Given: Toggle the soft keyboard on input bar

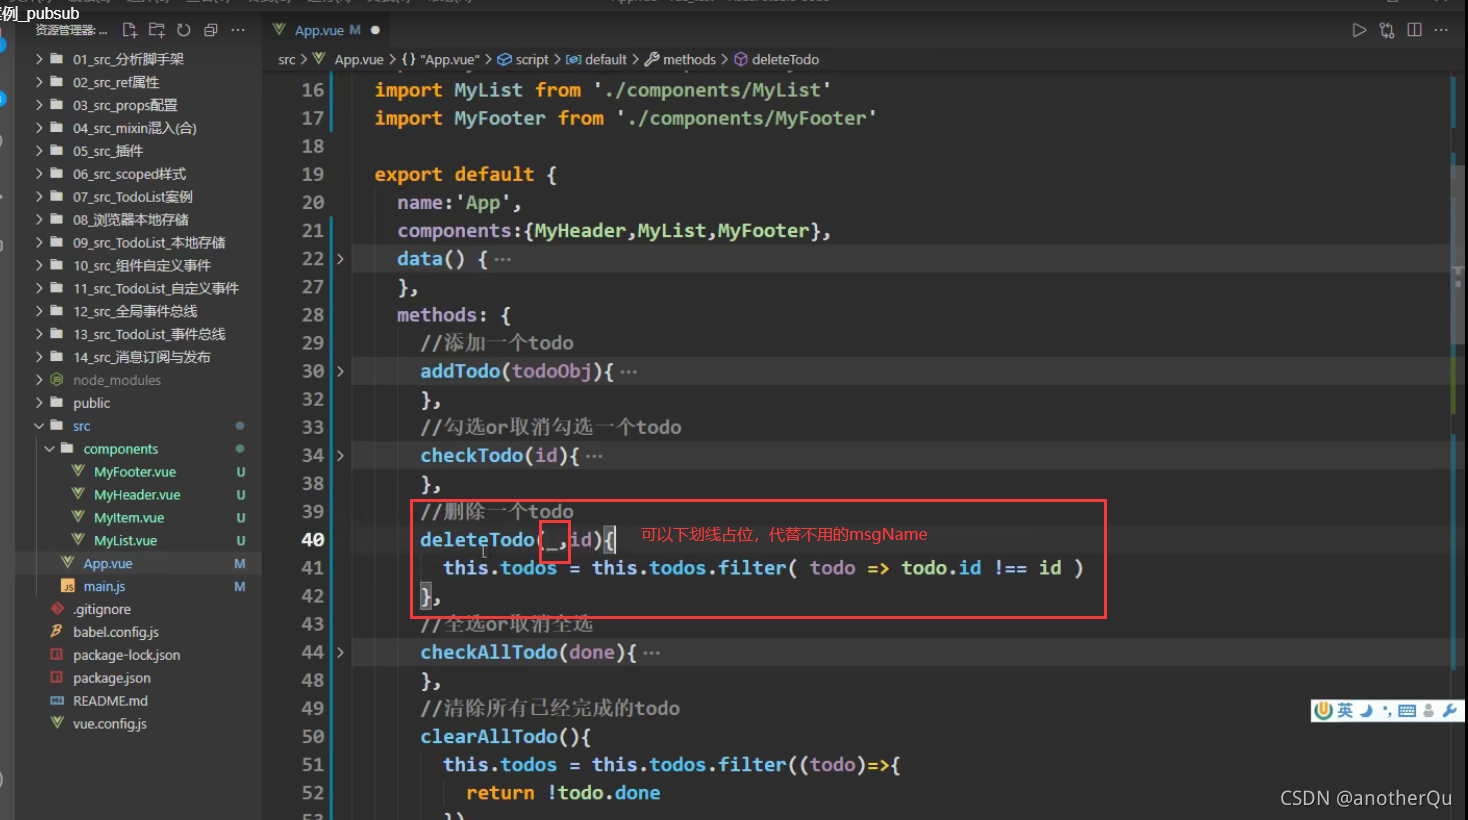Looking at the screenshot, I should [1407, 711].
